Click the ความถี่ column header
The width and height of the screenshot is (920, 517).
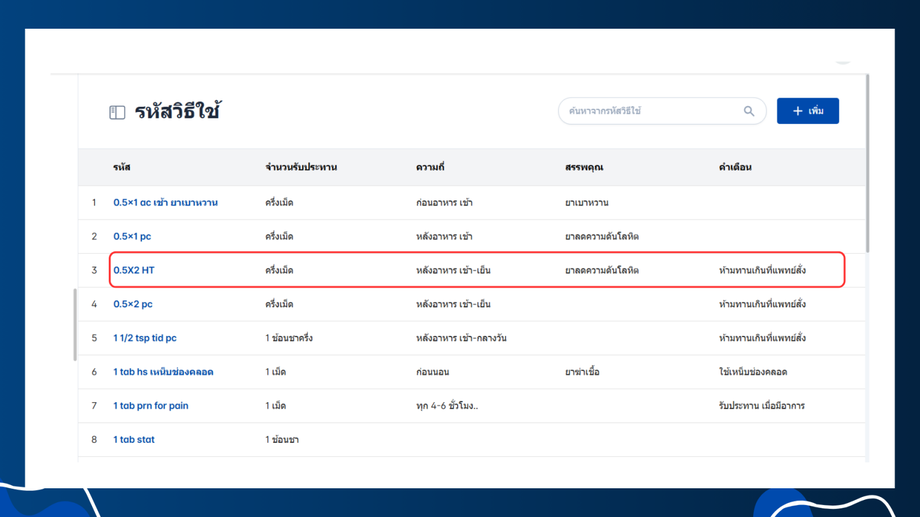coord(430,167)
